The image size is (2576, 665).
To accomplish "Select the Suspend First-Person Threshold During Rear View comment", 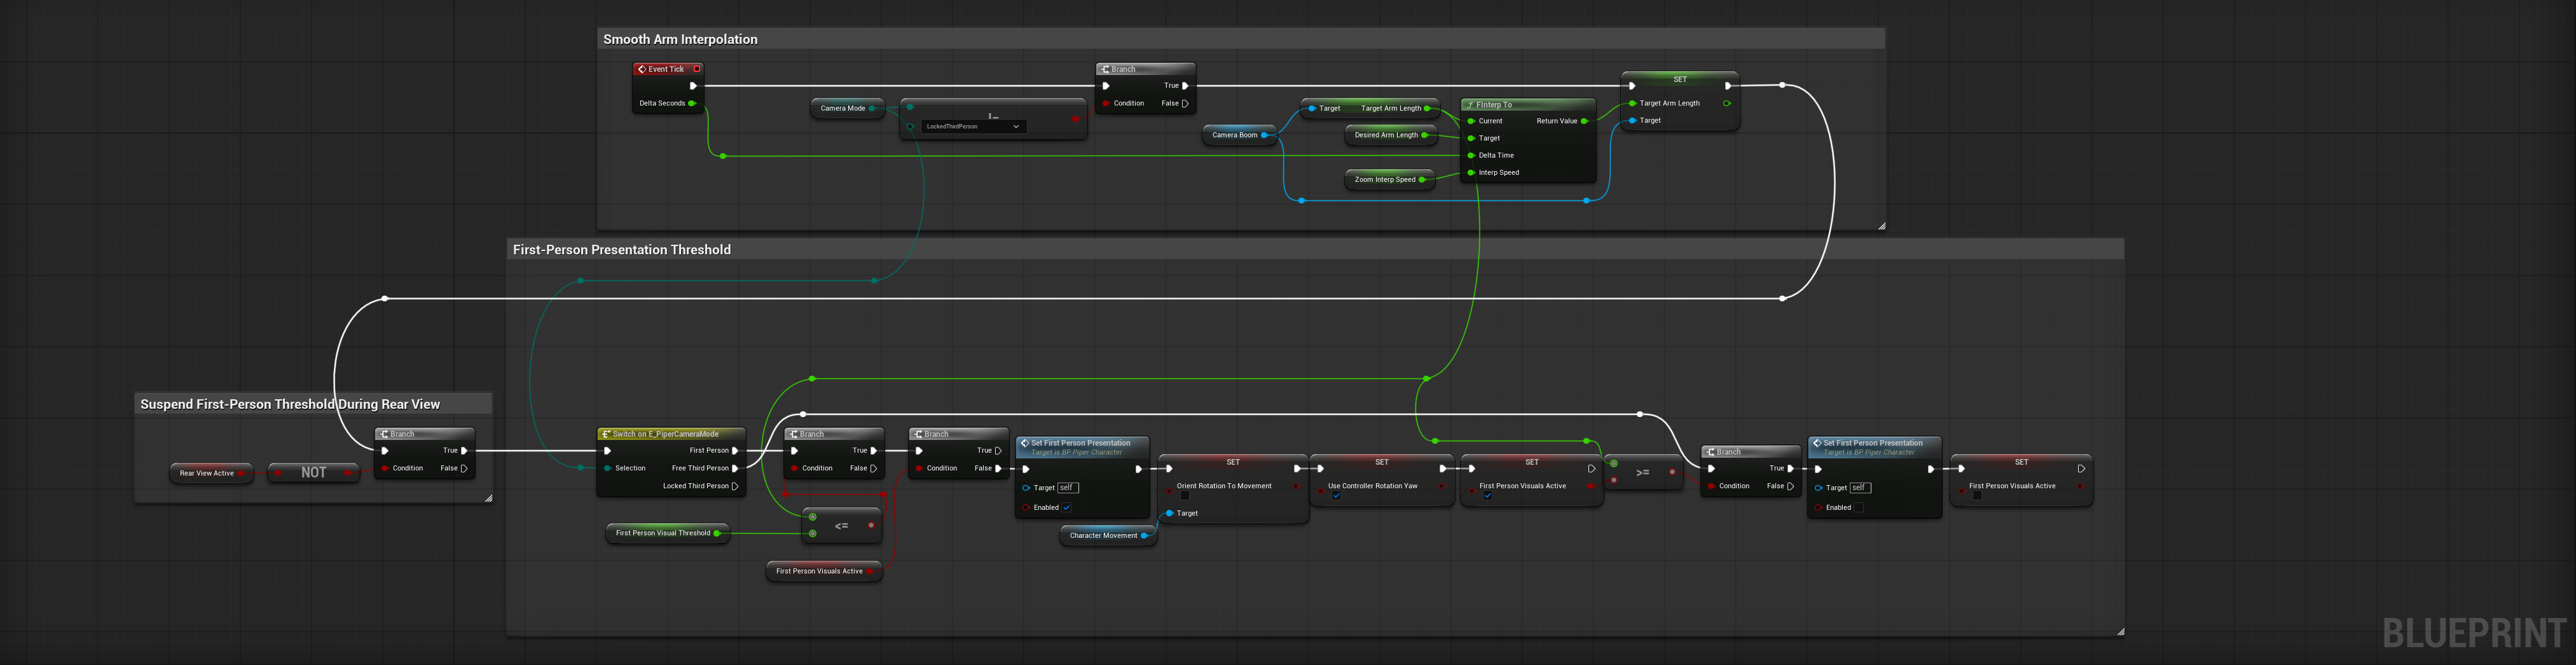I will 290,404.
